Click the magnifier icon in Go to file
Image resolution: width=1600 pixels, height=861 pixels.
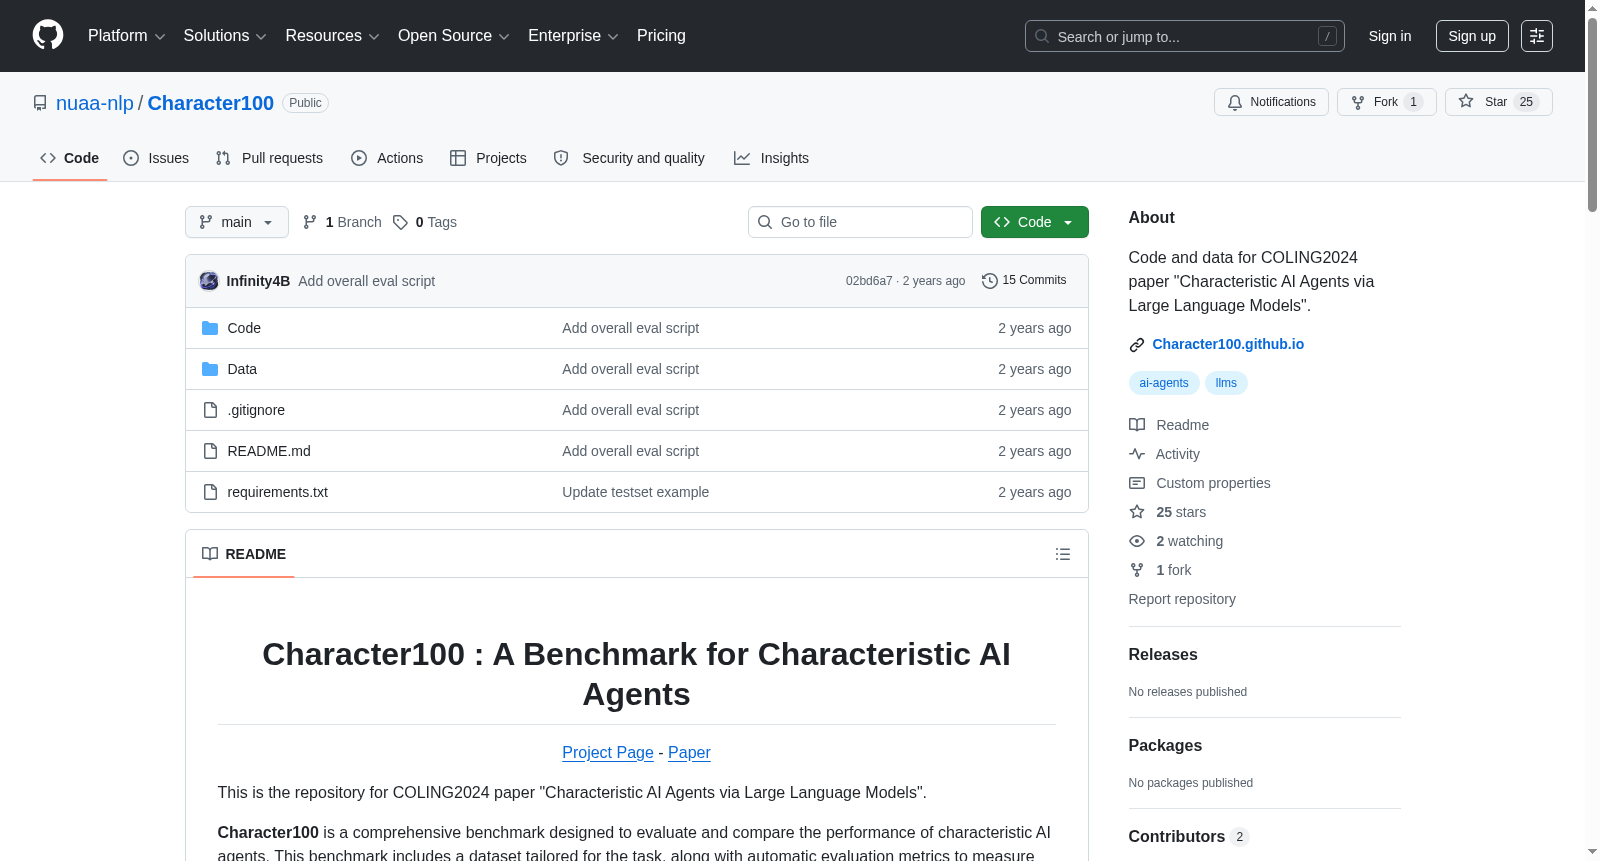tap(765, 222)
